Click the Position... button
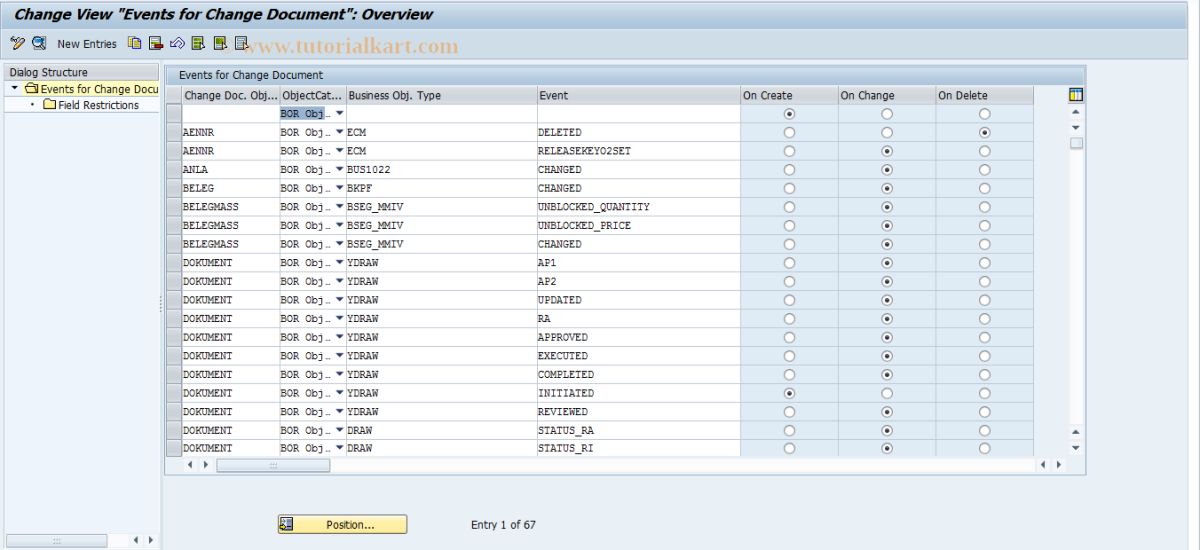1200x550 pixels. pyautogui.click(x=342, y=524)
